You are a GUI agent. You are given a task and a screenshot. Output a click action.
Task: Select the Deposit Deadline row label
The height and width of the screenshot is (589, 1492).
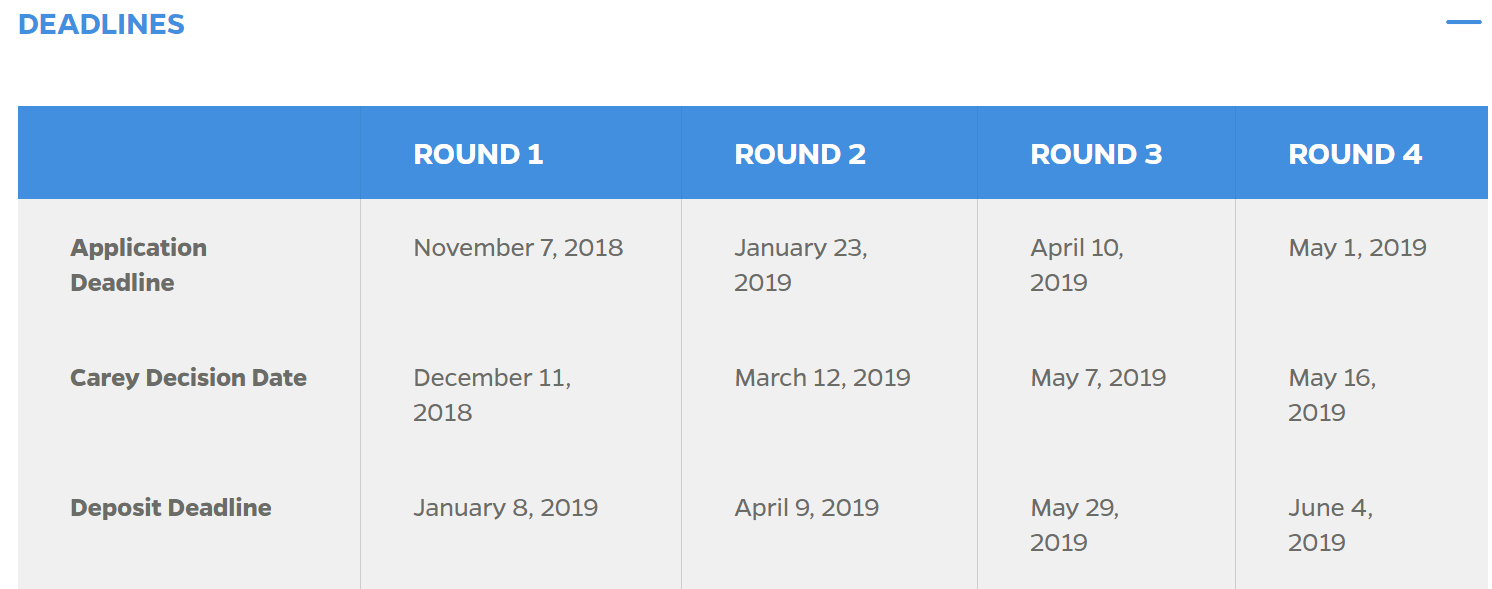pos(171,508)
